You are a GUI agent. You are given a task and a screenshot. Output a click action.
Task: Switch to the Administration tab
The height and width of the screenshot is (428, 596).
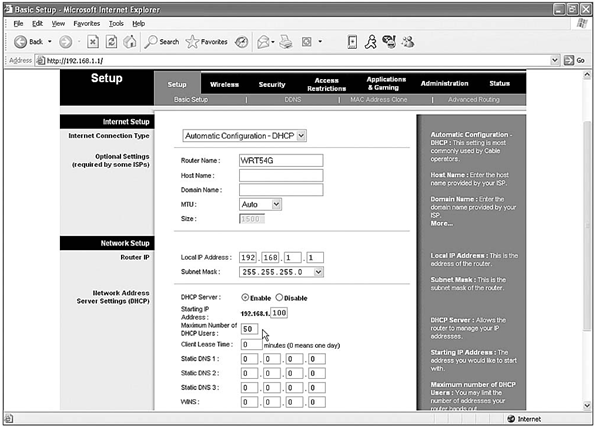click(444, 83)
